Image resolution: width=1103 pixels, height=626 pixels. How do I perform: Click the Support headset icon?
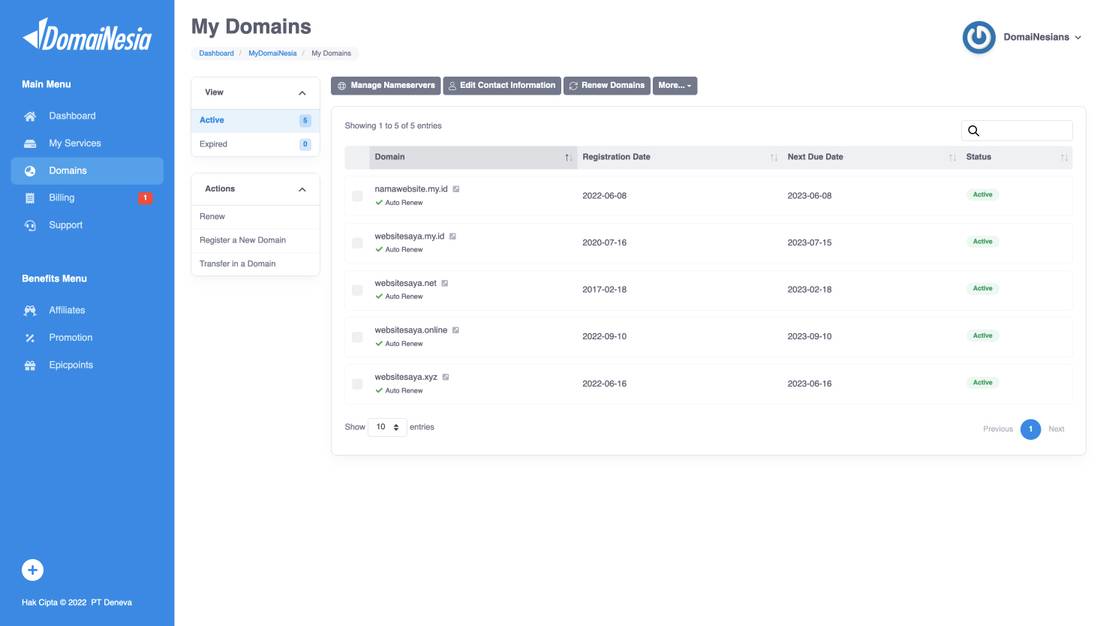[x=31, y=224]
